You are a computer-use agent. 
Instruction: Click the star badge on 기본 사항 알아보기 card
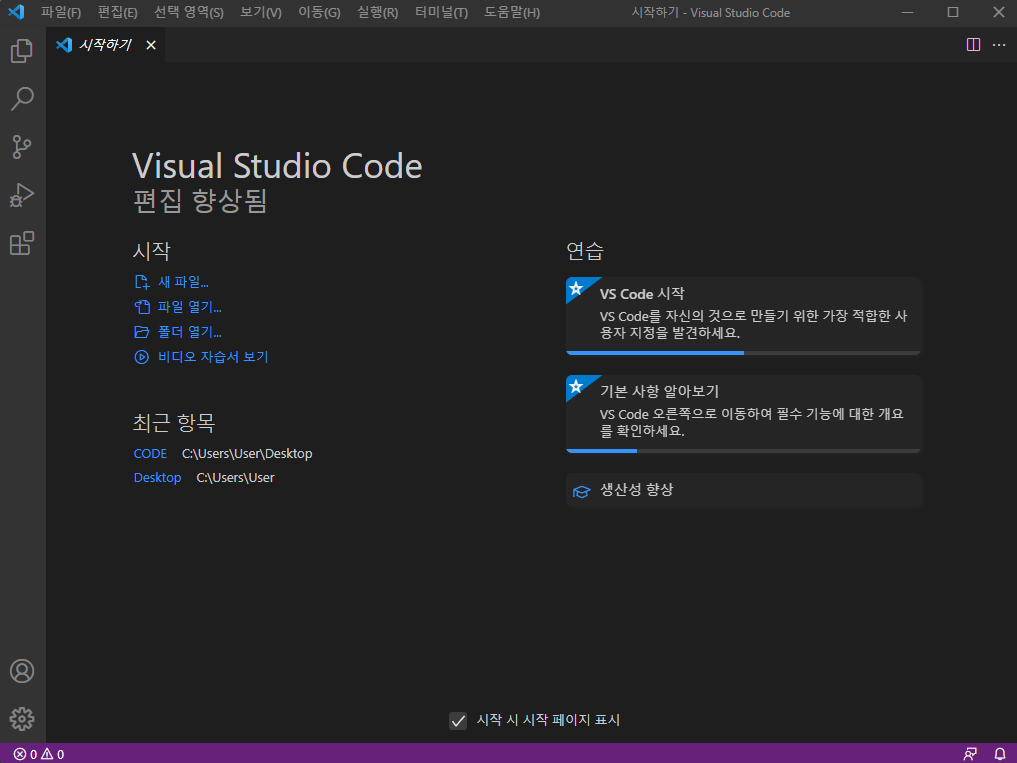(x=577, y=386)
